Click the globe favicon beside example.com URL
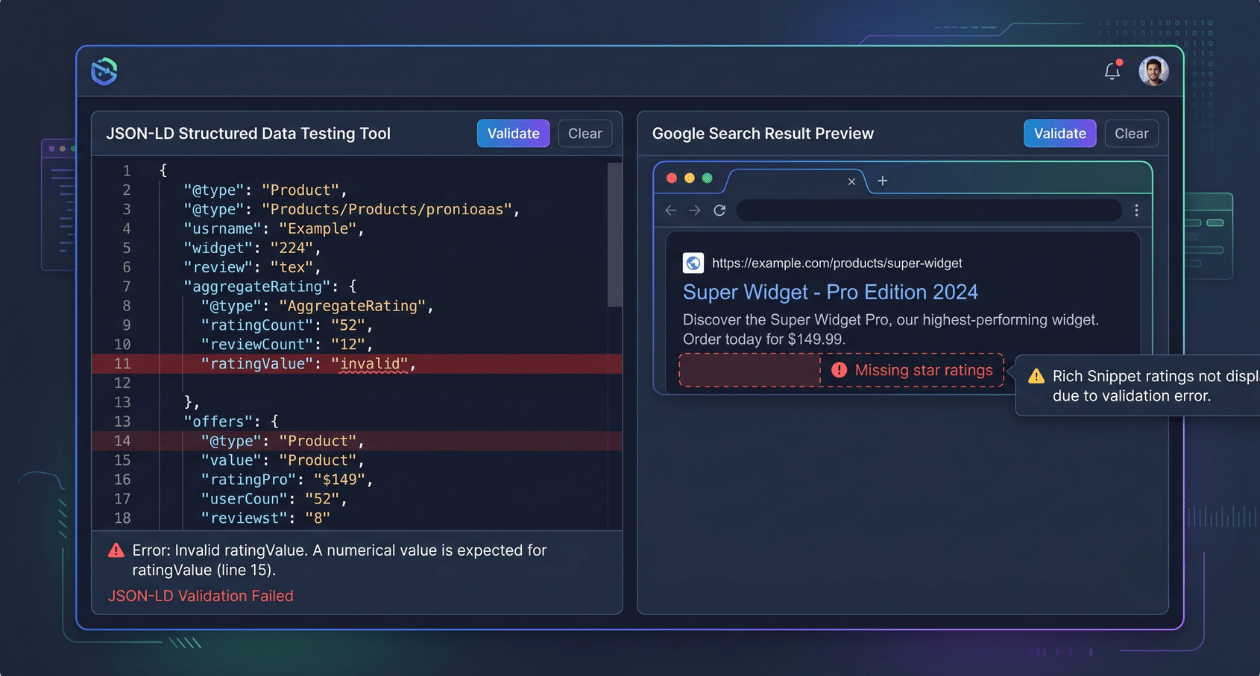Screen dimensions: 1260x676 [x=693, y=263]
